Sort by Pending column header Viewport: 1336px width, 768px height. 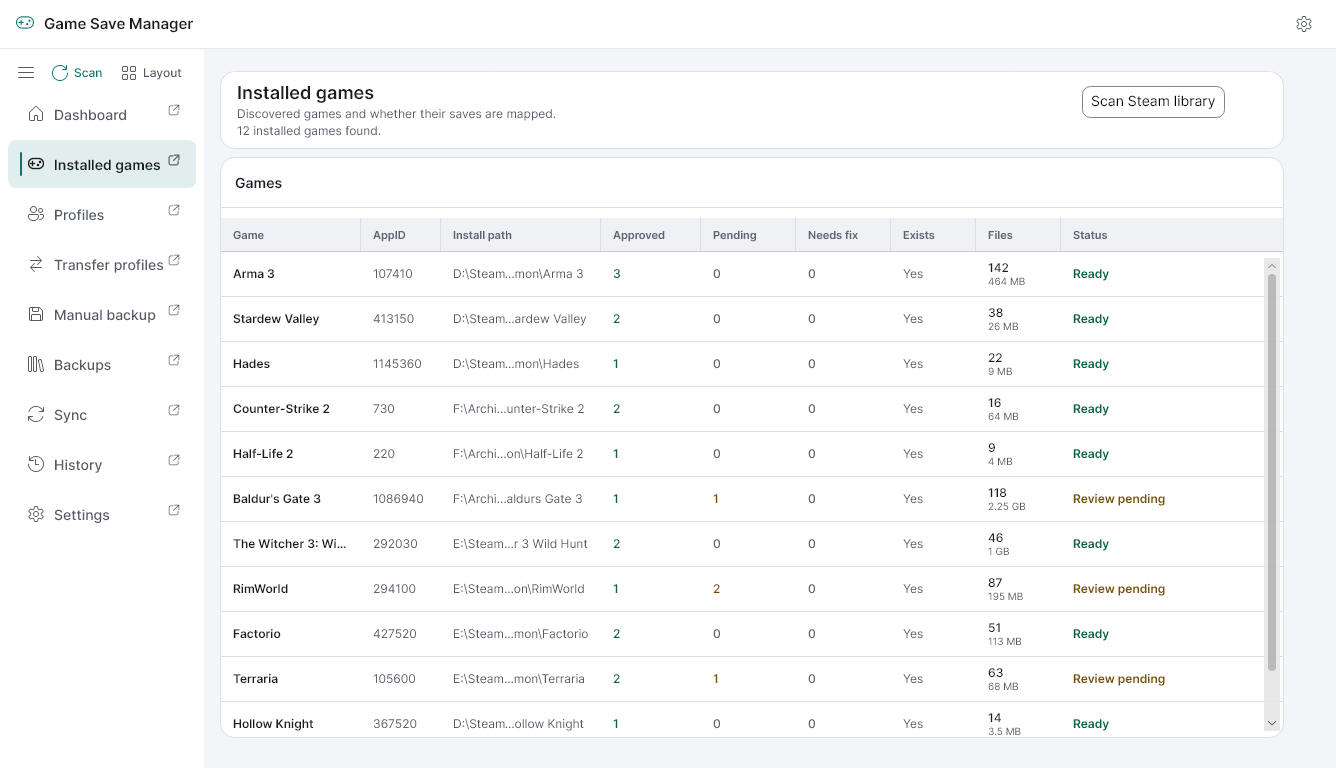(748, 235)
